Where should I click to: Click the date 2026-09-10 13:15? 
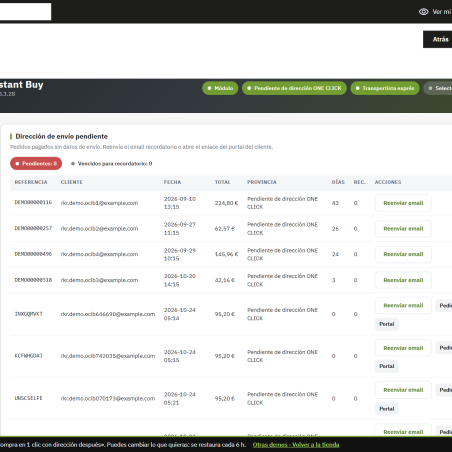pyautogui.click(x=180, y=203)
